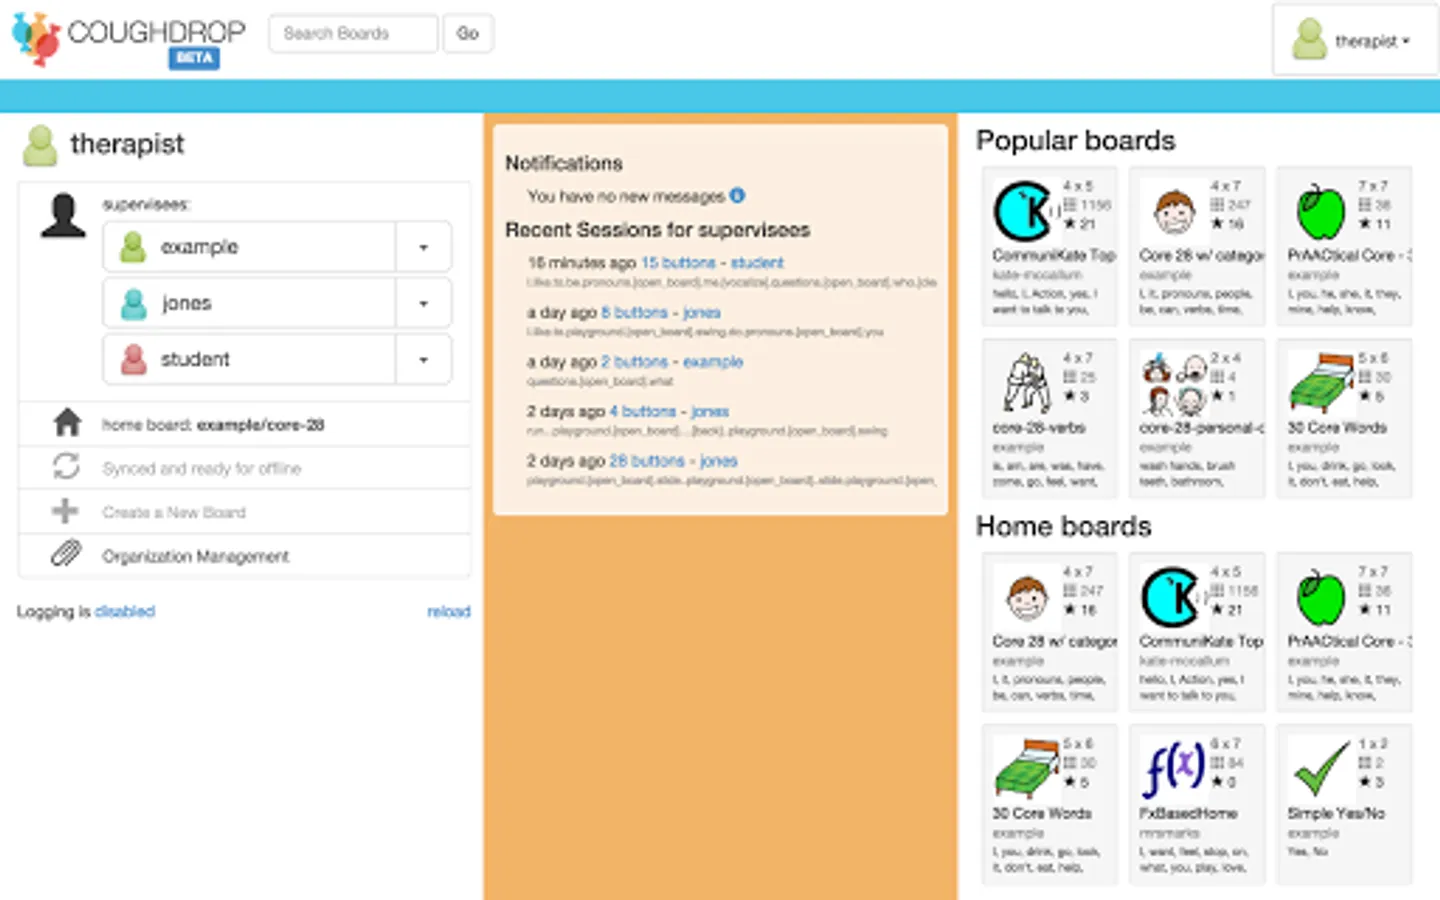Click the teal avatar beside jones
This screenshot has height=900, width=1440.
point(133,303)
